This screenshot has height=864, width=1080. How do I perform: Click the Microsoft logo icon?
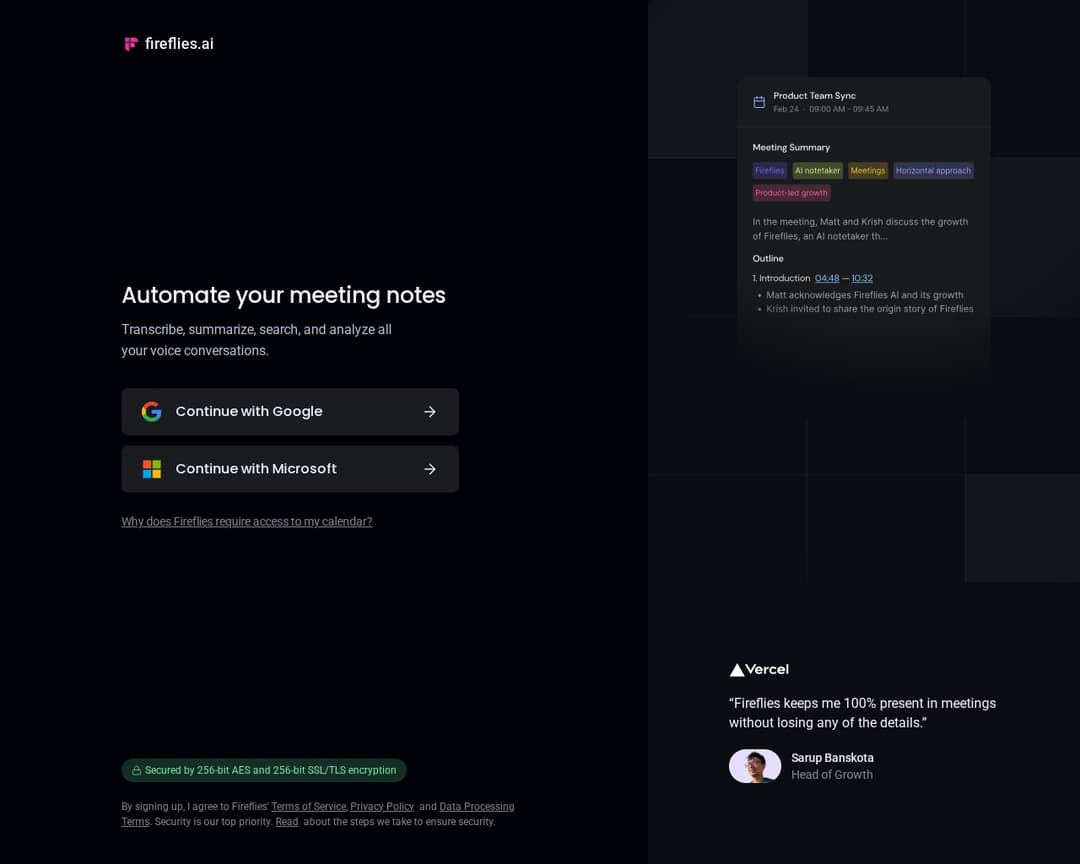(x=152, y=469)
